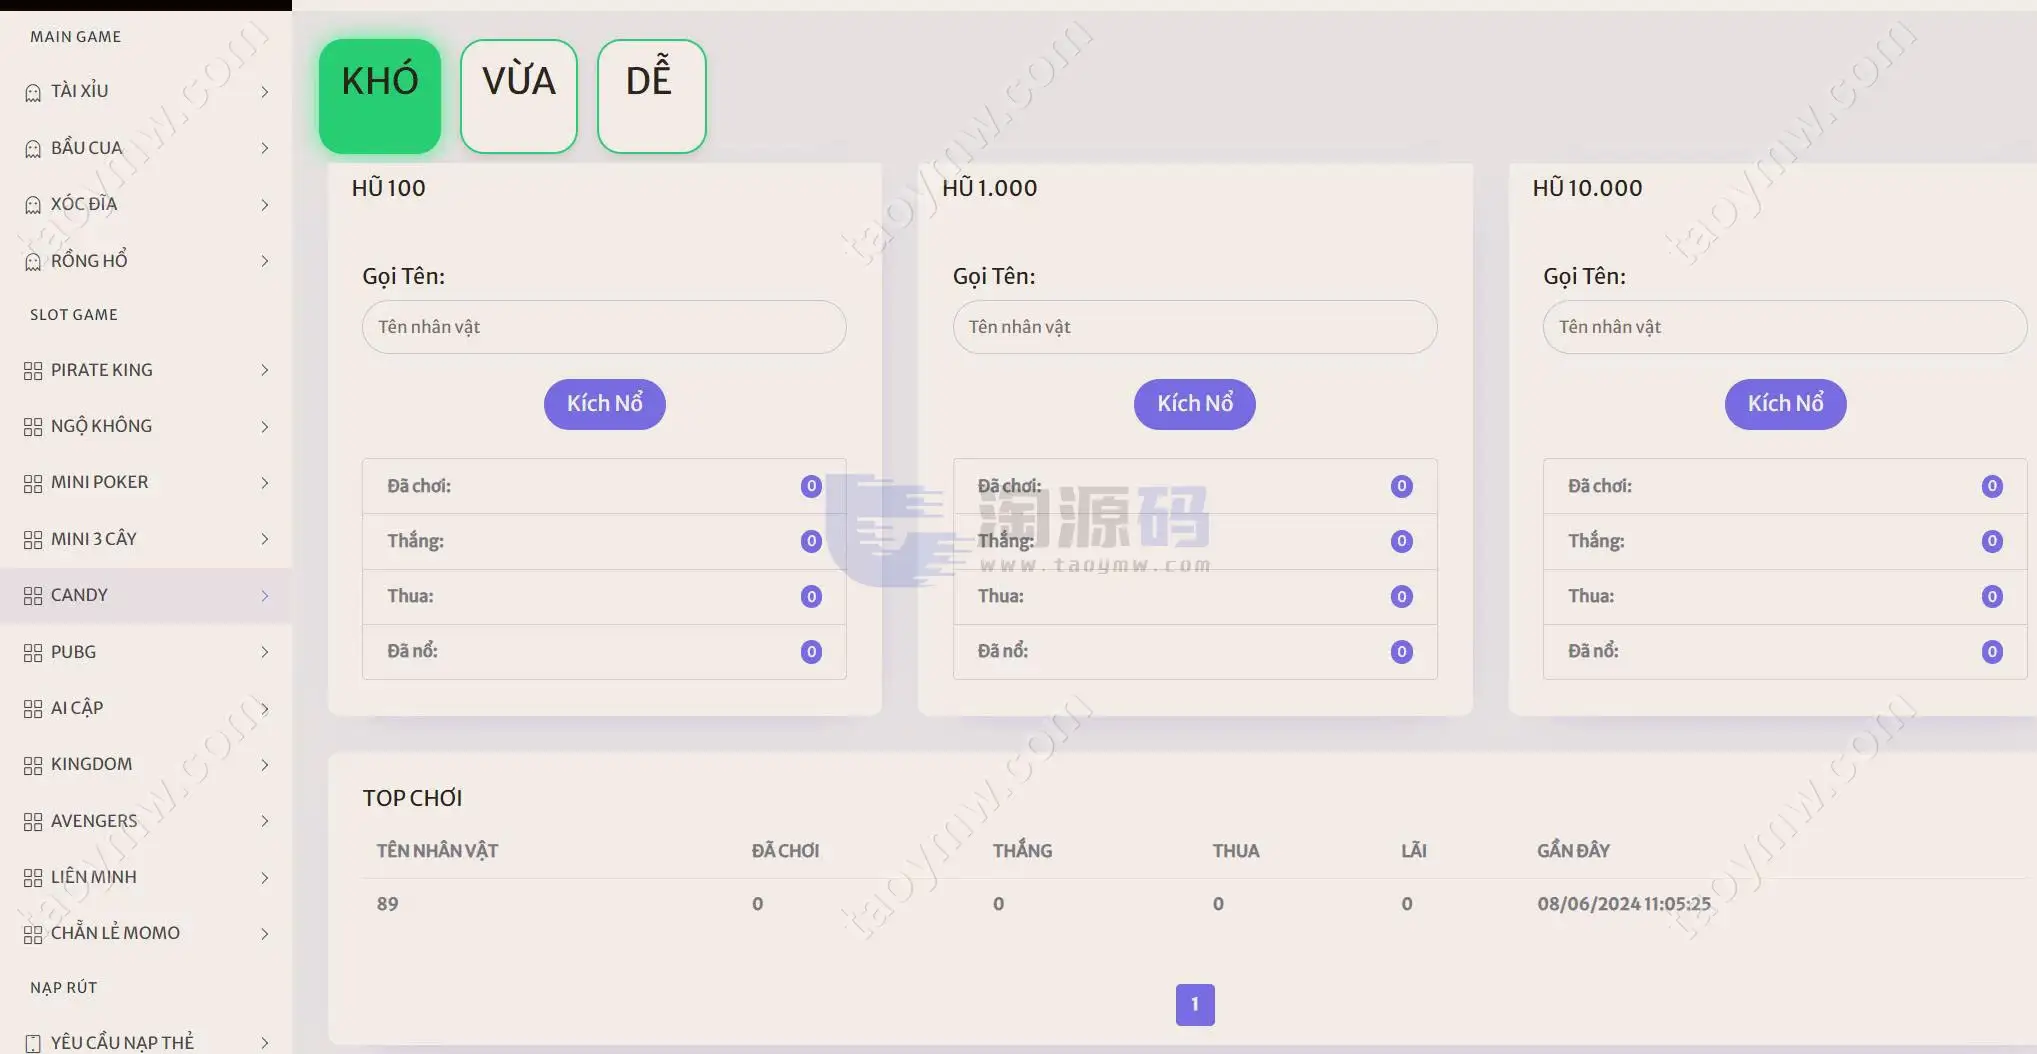Click Đã nổ badge in HŨ 10.000 card

tap(1992, 652)
